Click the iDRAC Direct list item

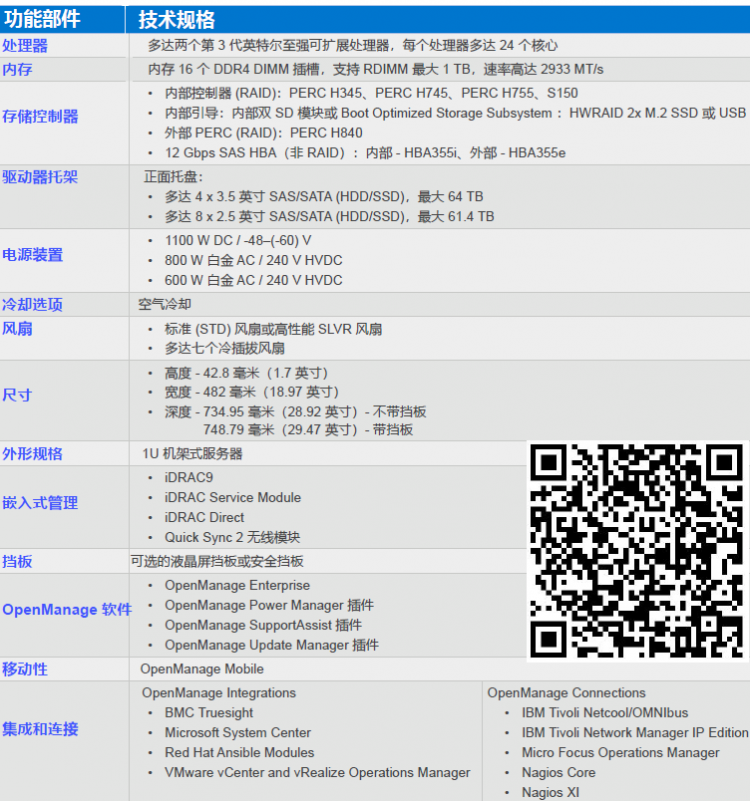(204, 517)
